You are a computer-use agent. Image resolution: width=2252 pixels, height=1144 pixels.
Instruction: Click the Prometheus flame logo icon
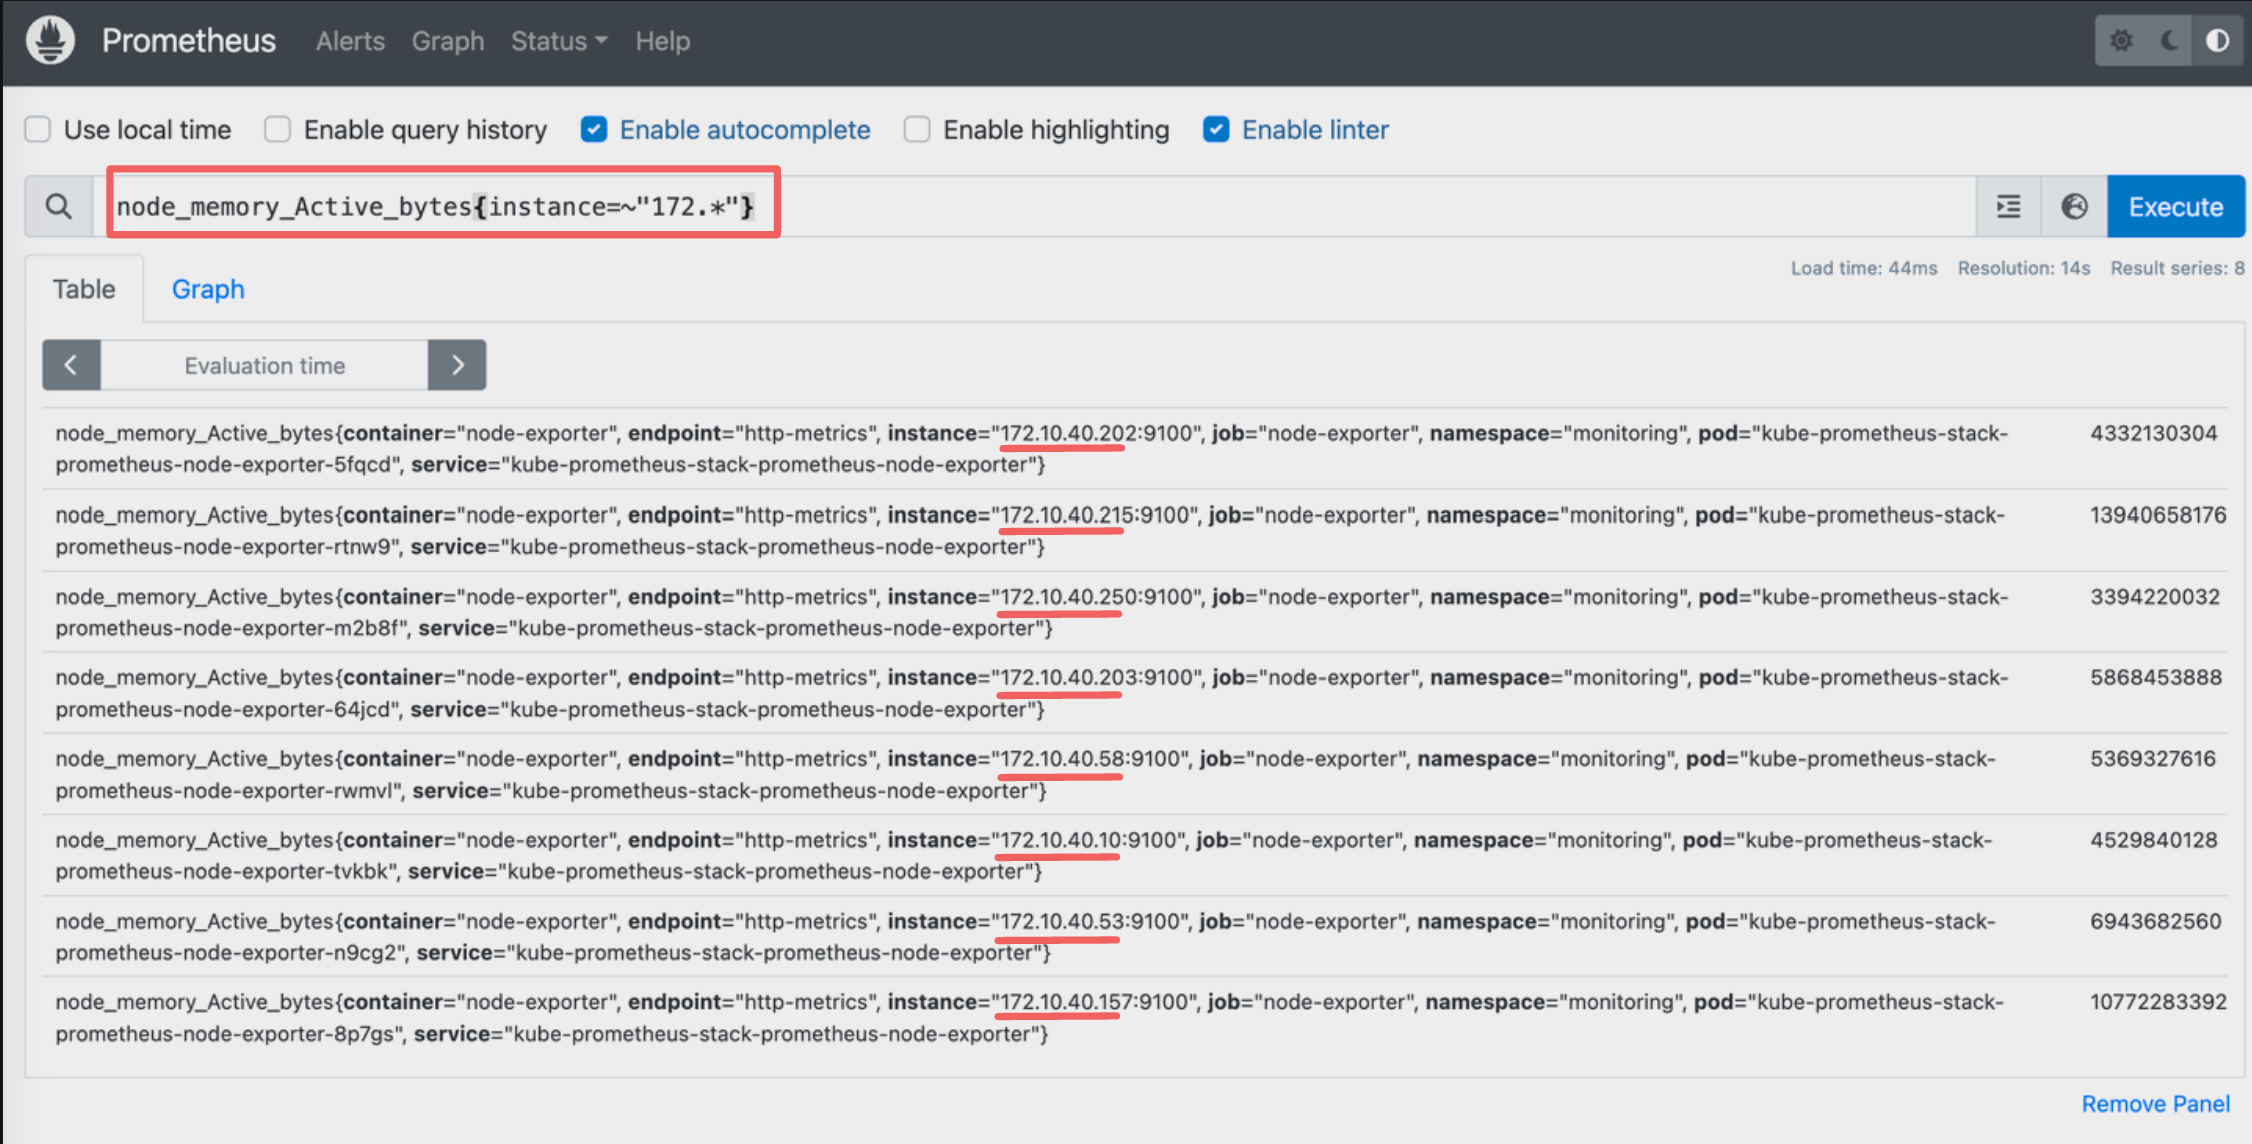tap(50, 41)
